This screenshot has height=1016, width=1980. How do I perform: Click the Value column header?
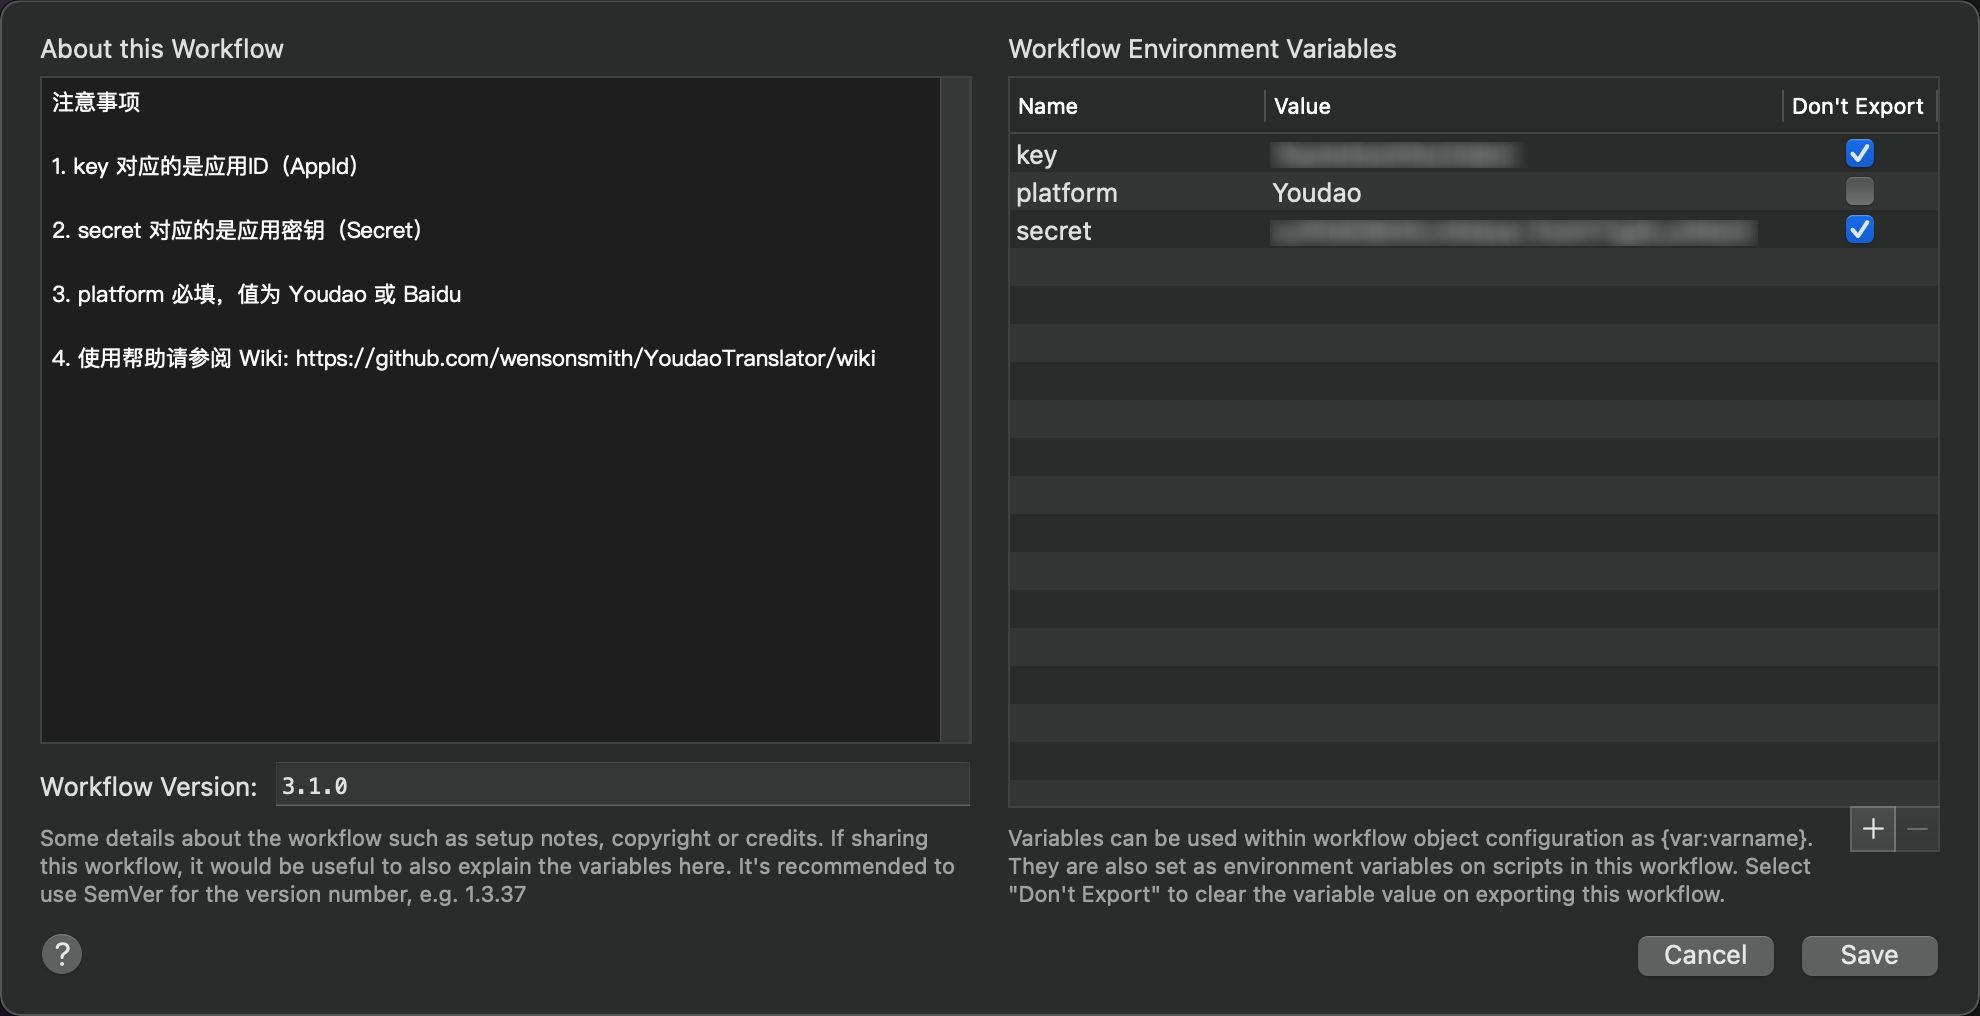(x=1302, y=106)
